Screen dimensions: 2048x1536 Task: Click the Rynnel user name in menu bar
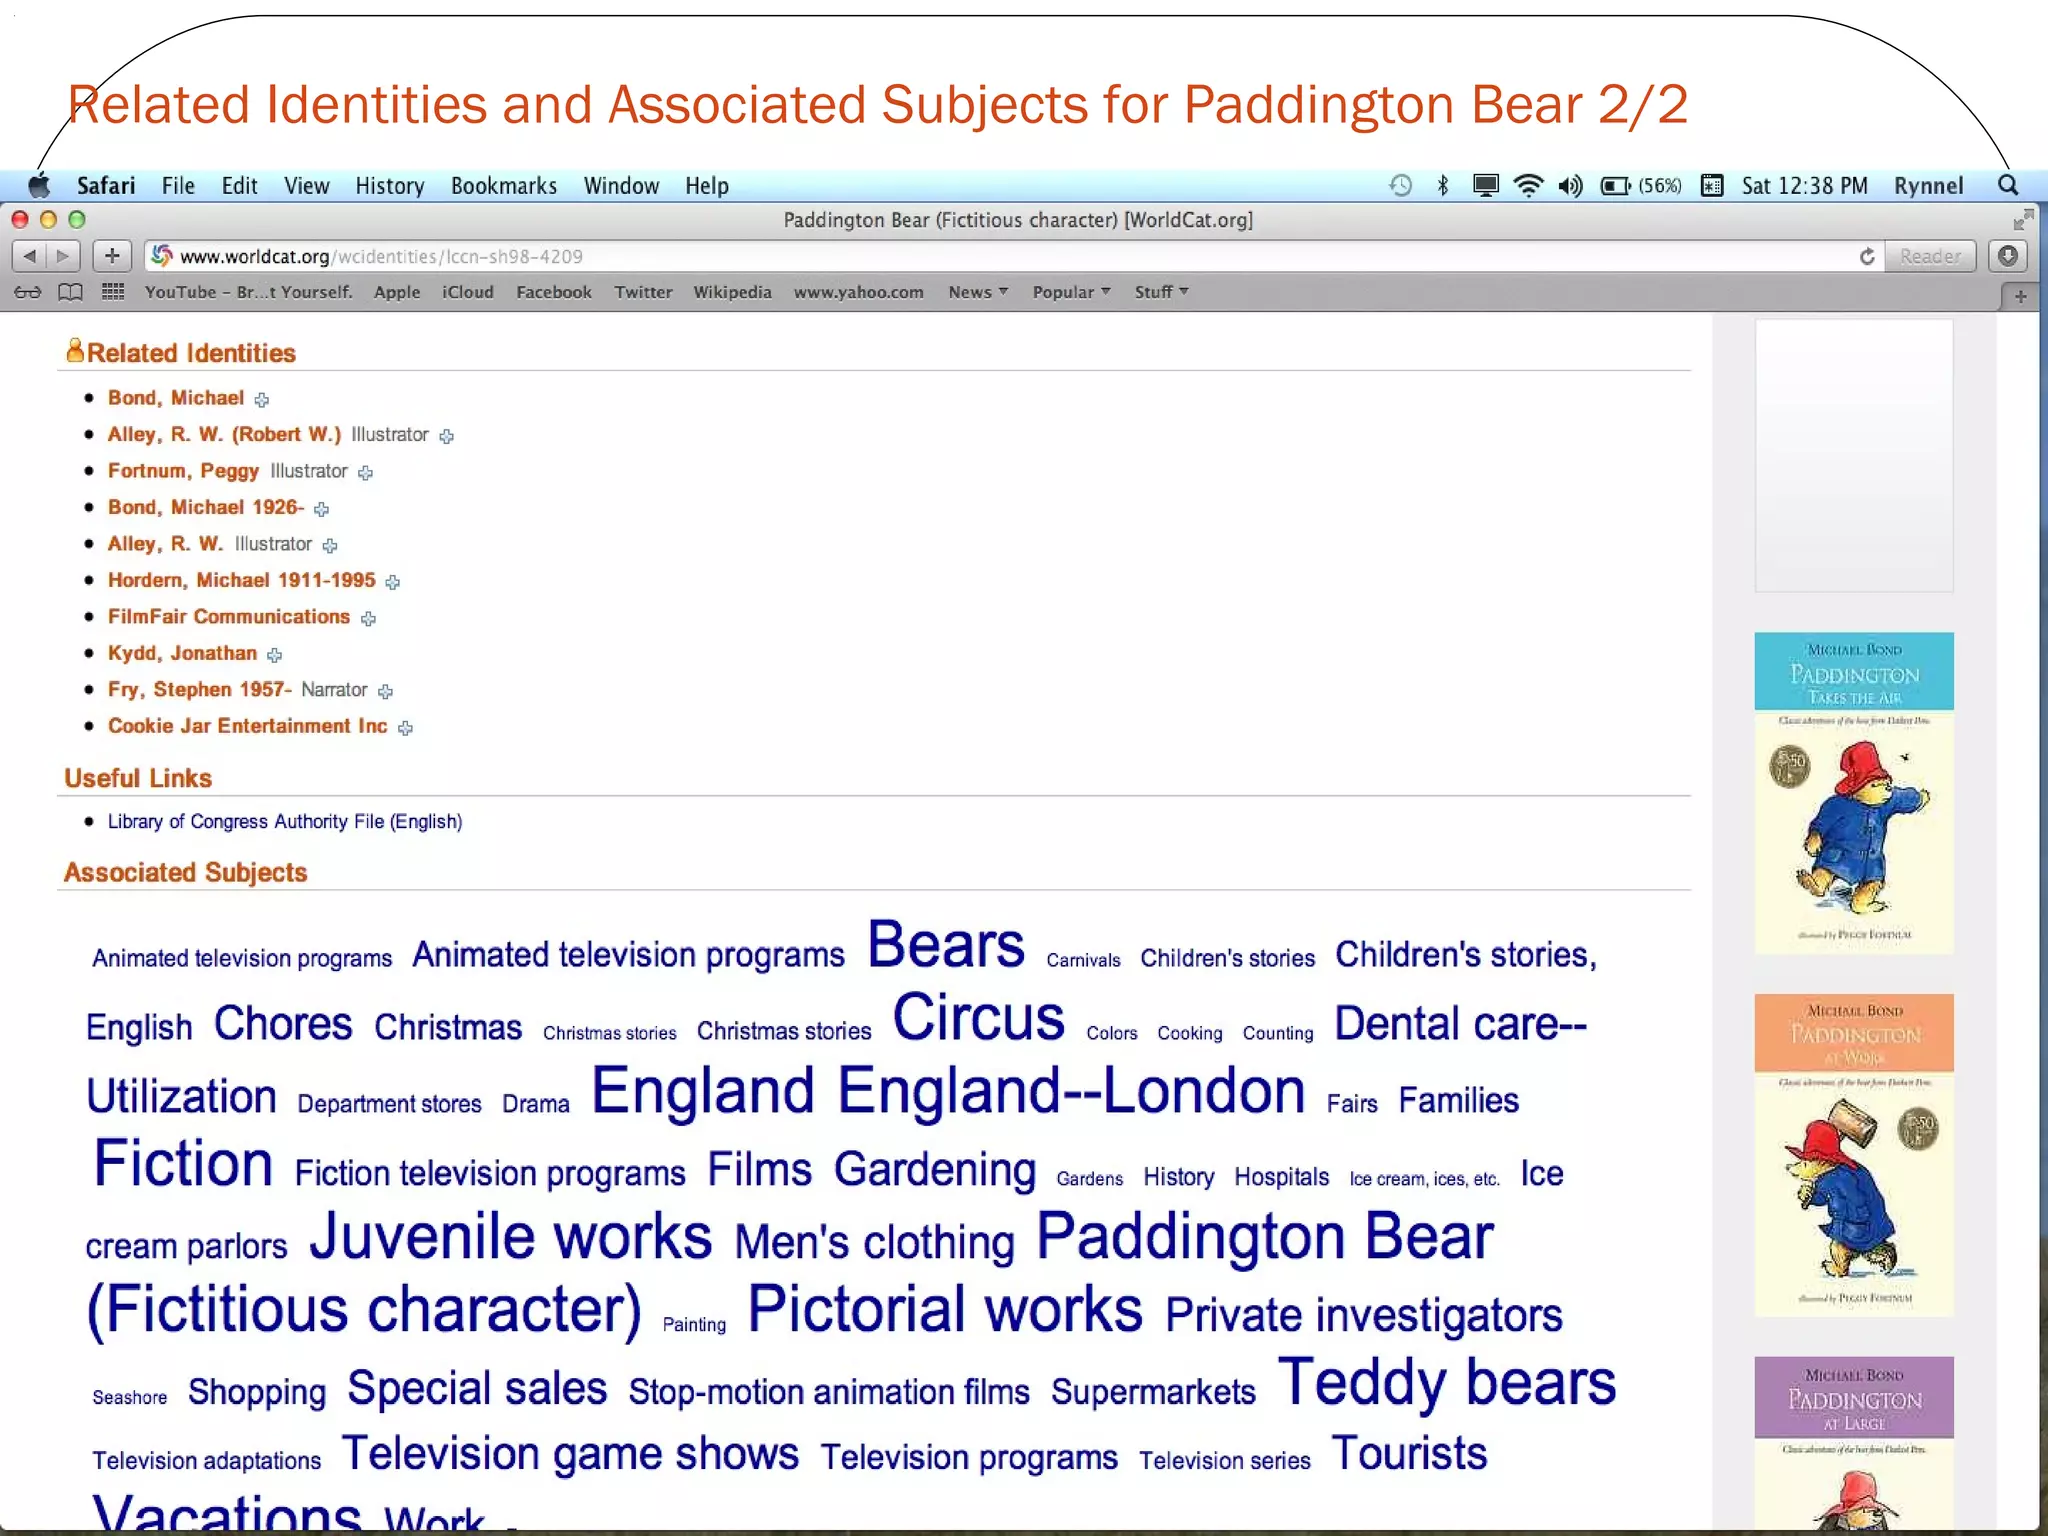point(1929,186)
